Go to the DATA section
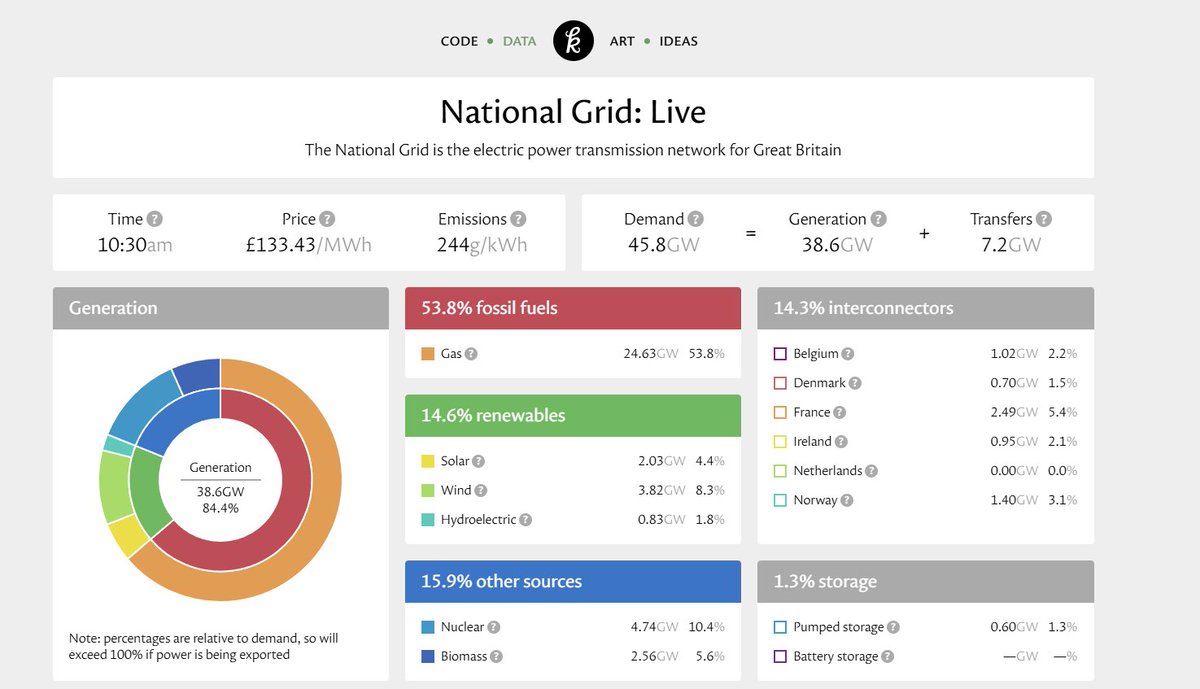Image resolution: width=1200 pixels, height=689 pixels. [519, 41]
